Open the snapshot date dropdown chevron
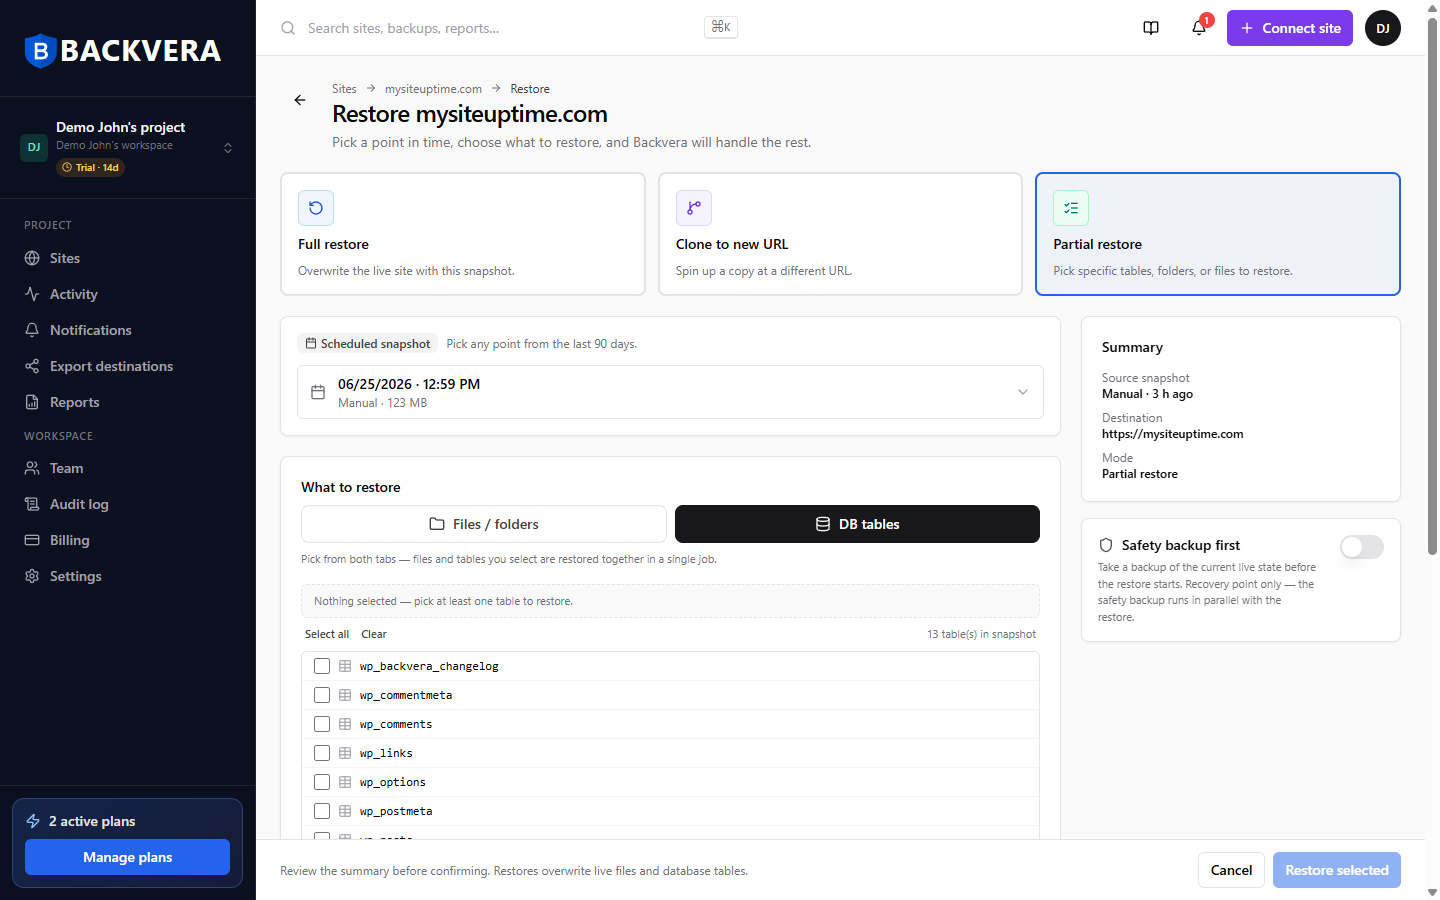The height and width of the screenshot is (900, 1440). click(1023, 392)
